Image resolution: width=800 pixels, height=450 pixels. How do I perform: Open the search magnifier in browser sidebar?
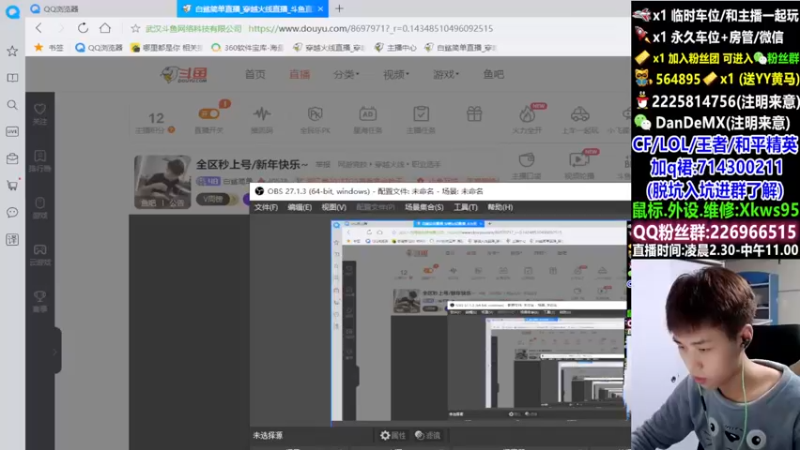(12, 105)
